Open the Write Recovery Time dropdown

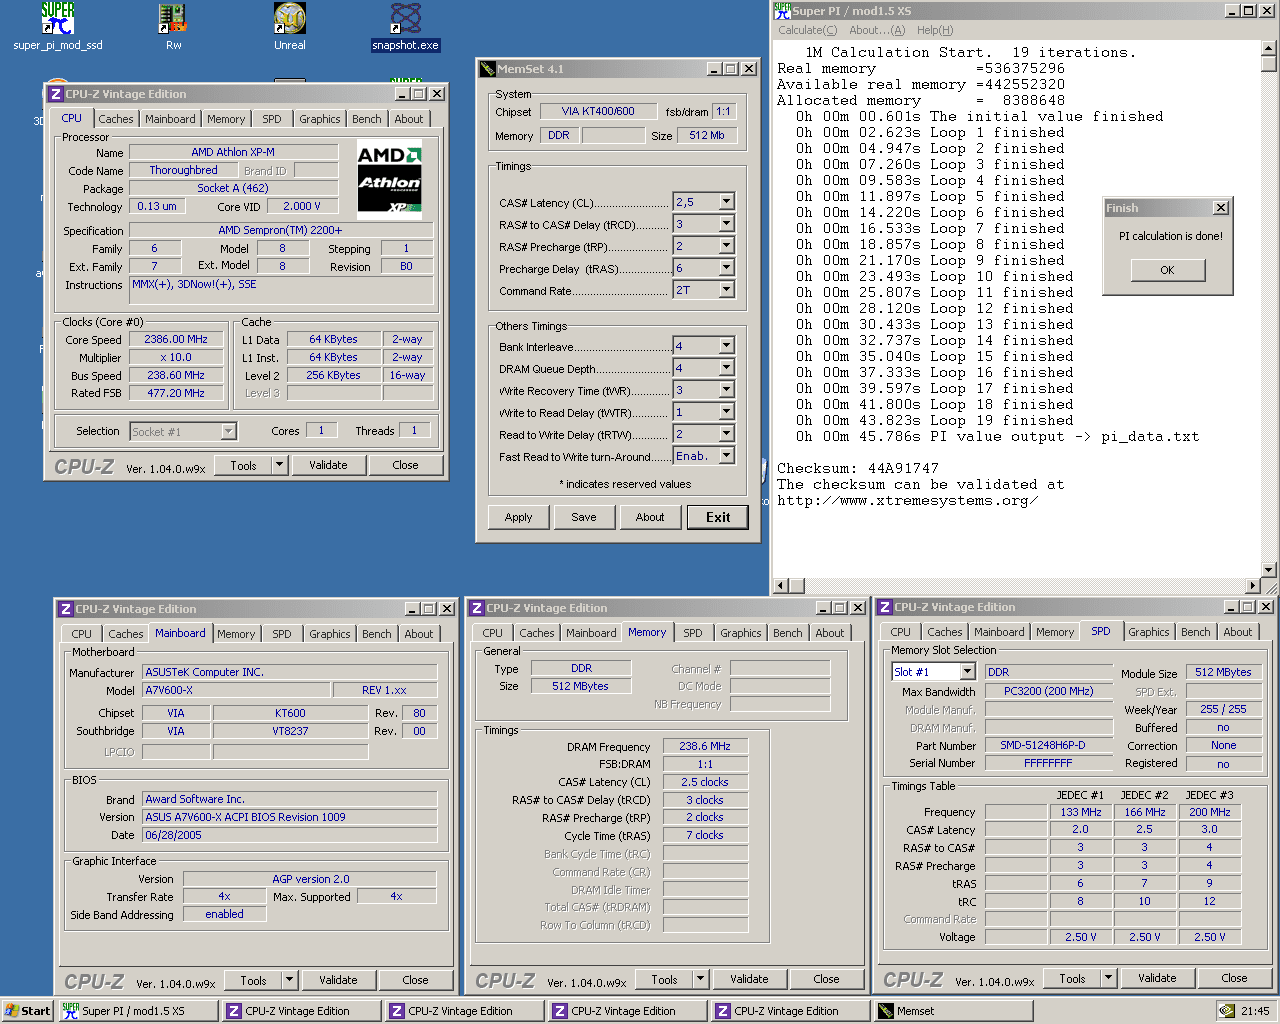coord(727,390)
